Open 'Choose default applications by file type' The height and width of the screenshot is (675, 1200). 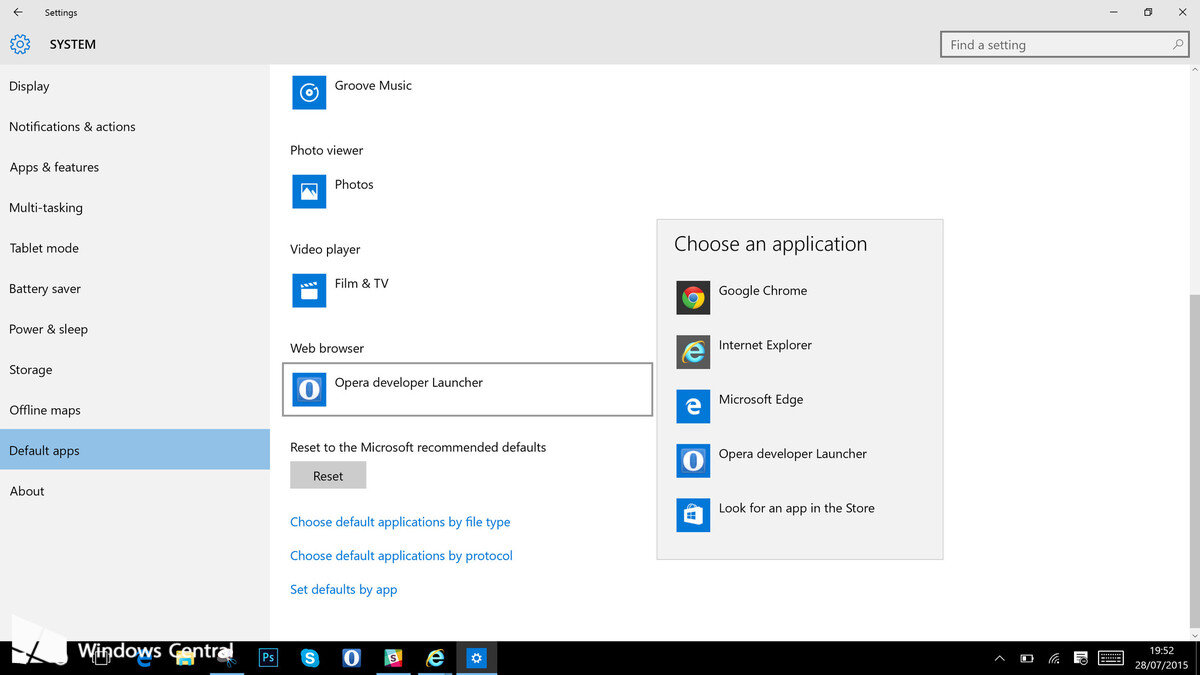(400, 521)
